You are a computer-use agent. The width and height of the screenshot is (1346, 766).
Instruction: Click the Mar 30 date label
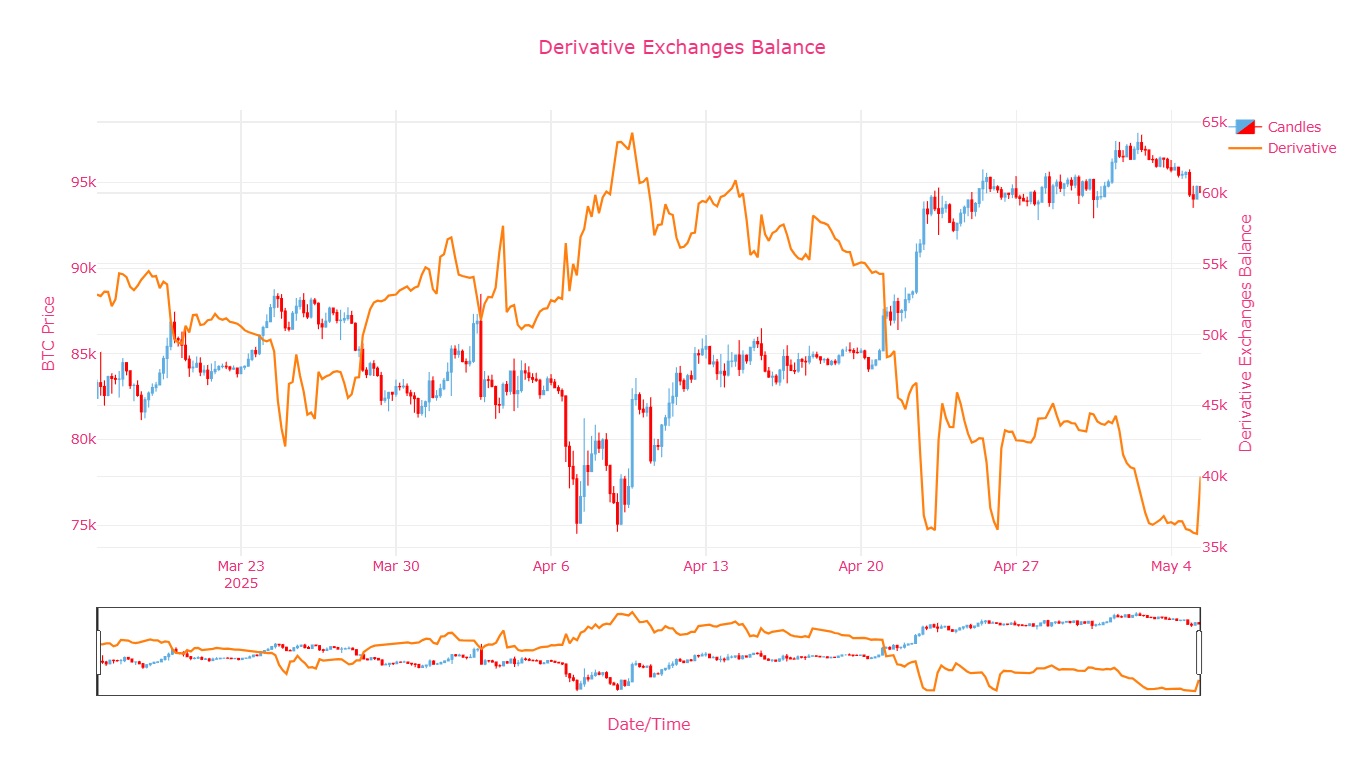point(396,566)
